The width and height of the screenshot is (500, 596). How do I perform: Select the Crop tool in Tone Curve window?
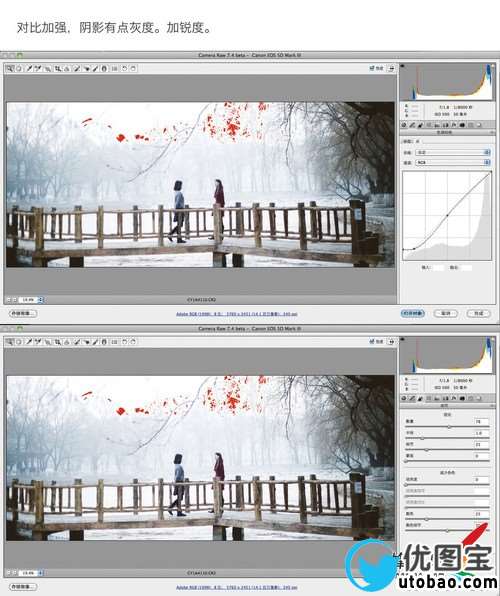57,68
